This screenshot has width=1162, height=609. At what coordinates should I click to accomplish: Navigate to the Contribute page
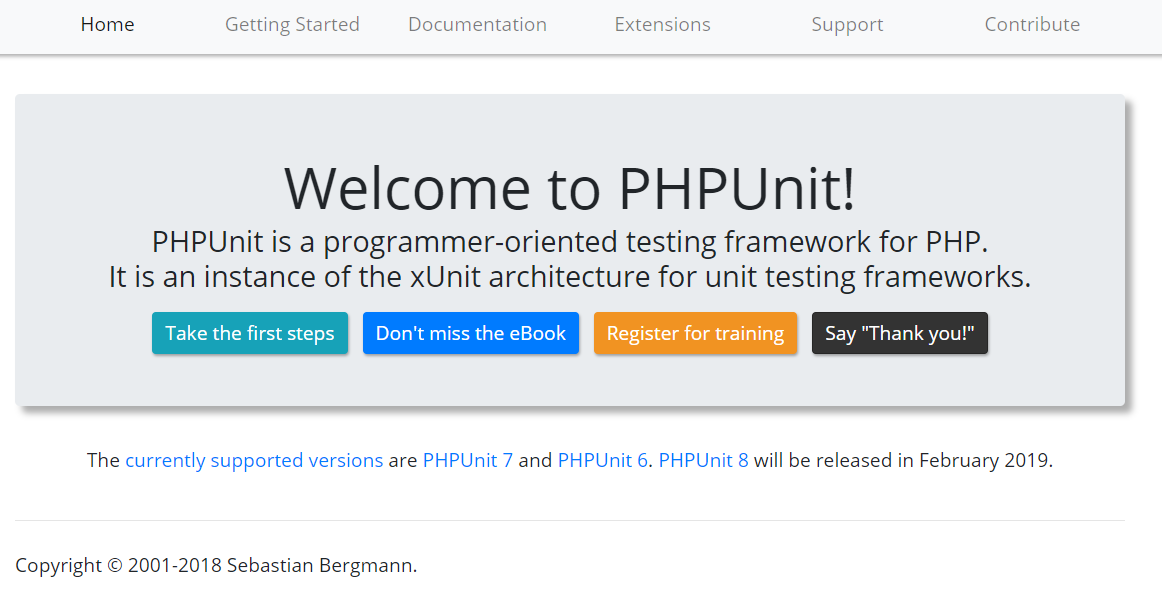tap(1032, 25)
